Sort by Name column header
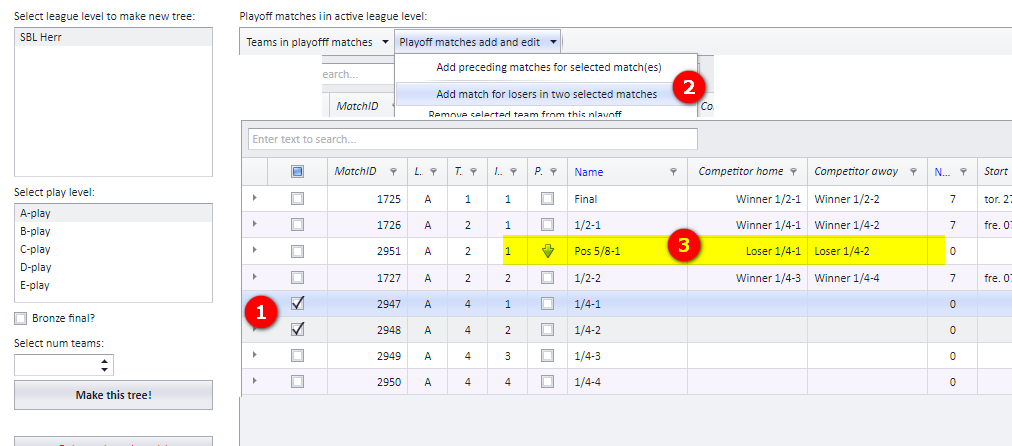 click(589, 172)
